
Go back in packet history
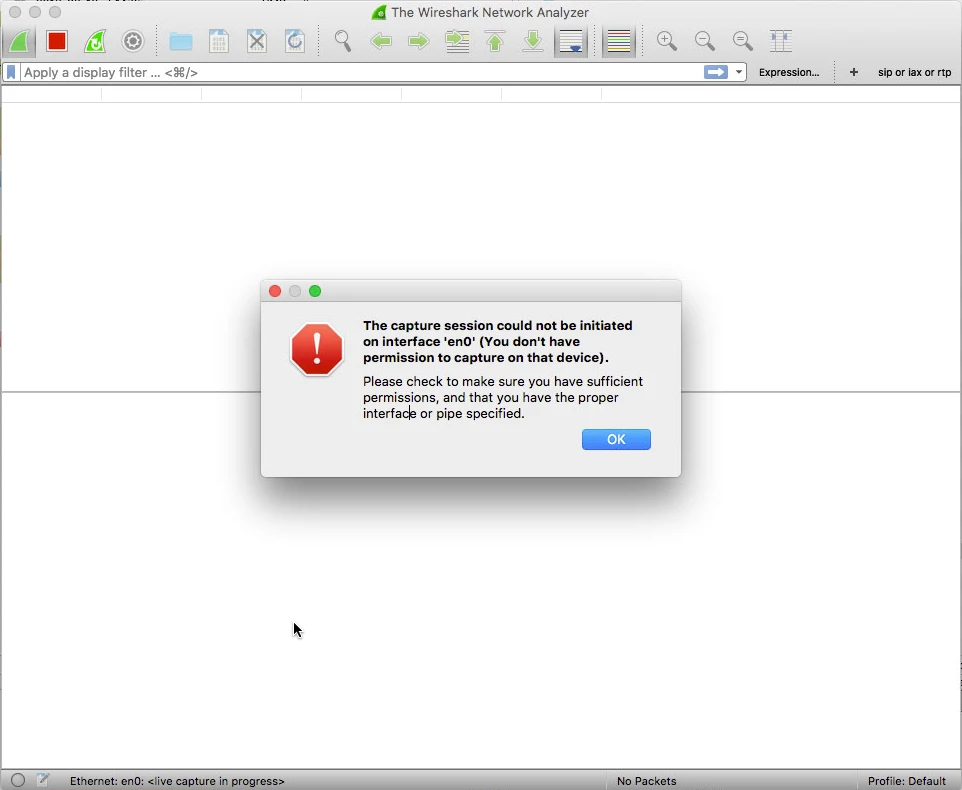click(x=381, y=42)
